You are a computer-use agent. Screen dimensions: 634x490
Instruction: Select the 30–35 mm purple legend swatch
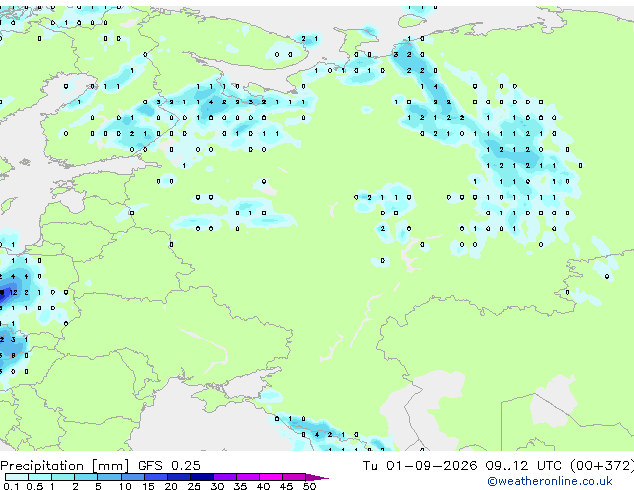pyautogui.click(x=224, y=477)
